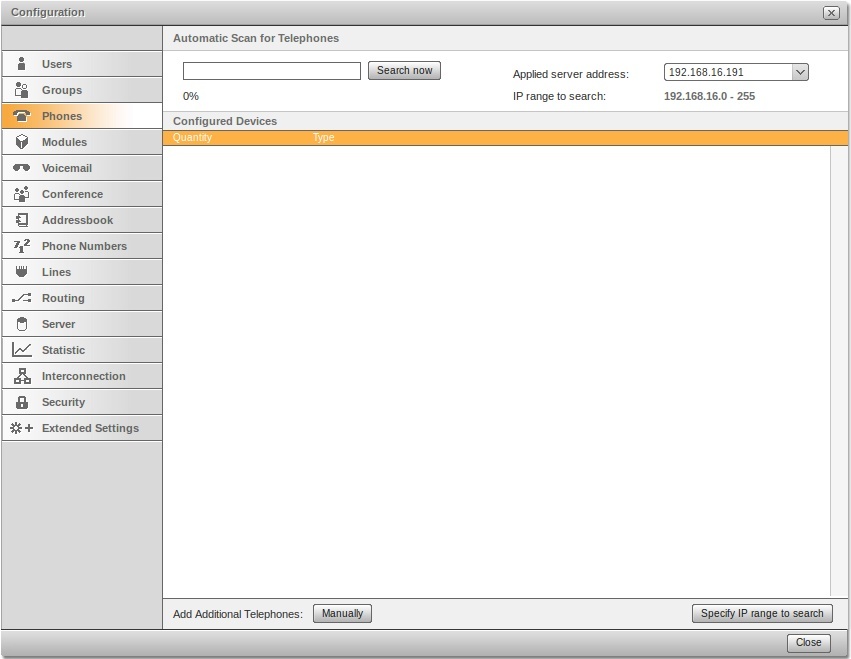The width and height of the screenshot is (851, 659).
Task: Click the Lines plug icon
Action: 21,271
